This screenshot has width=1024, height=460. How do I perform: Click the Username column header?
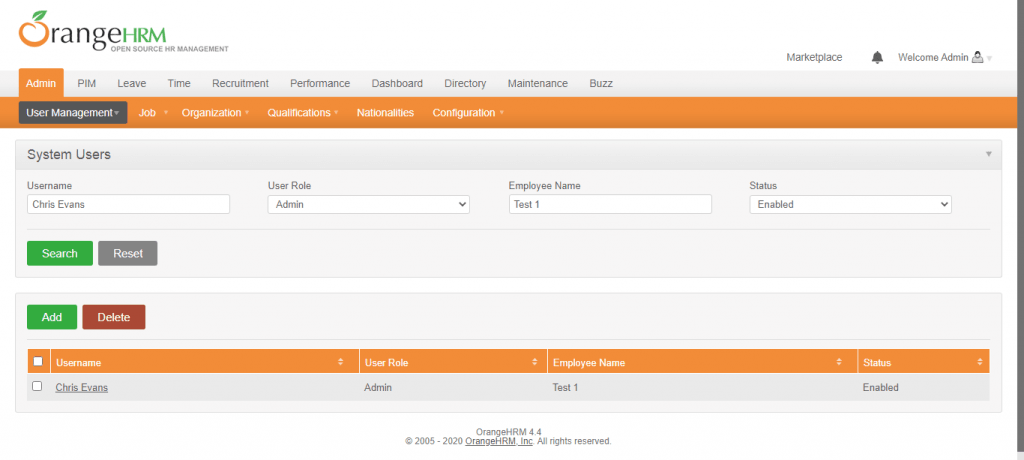78,363
